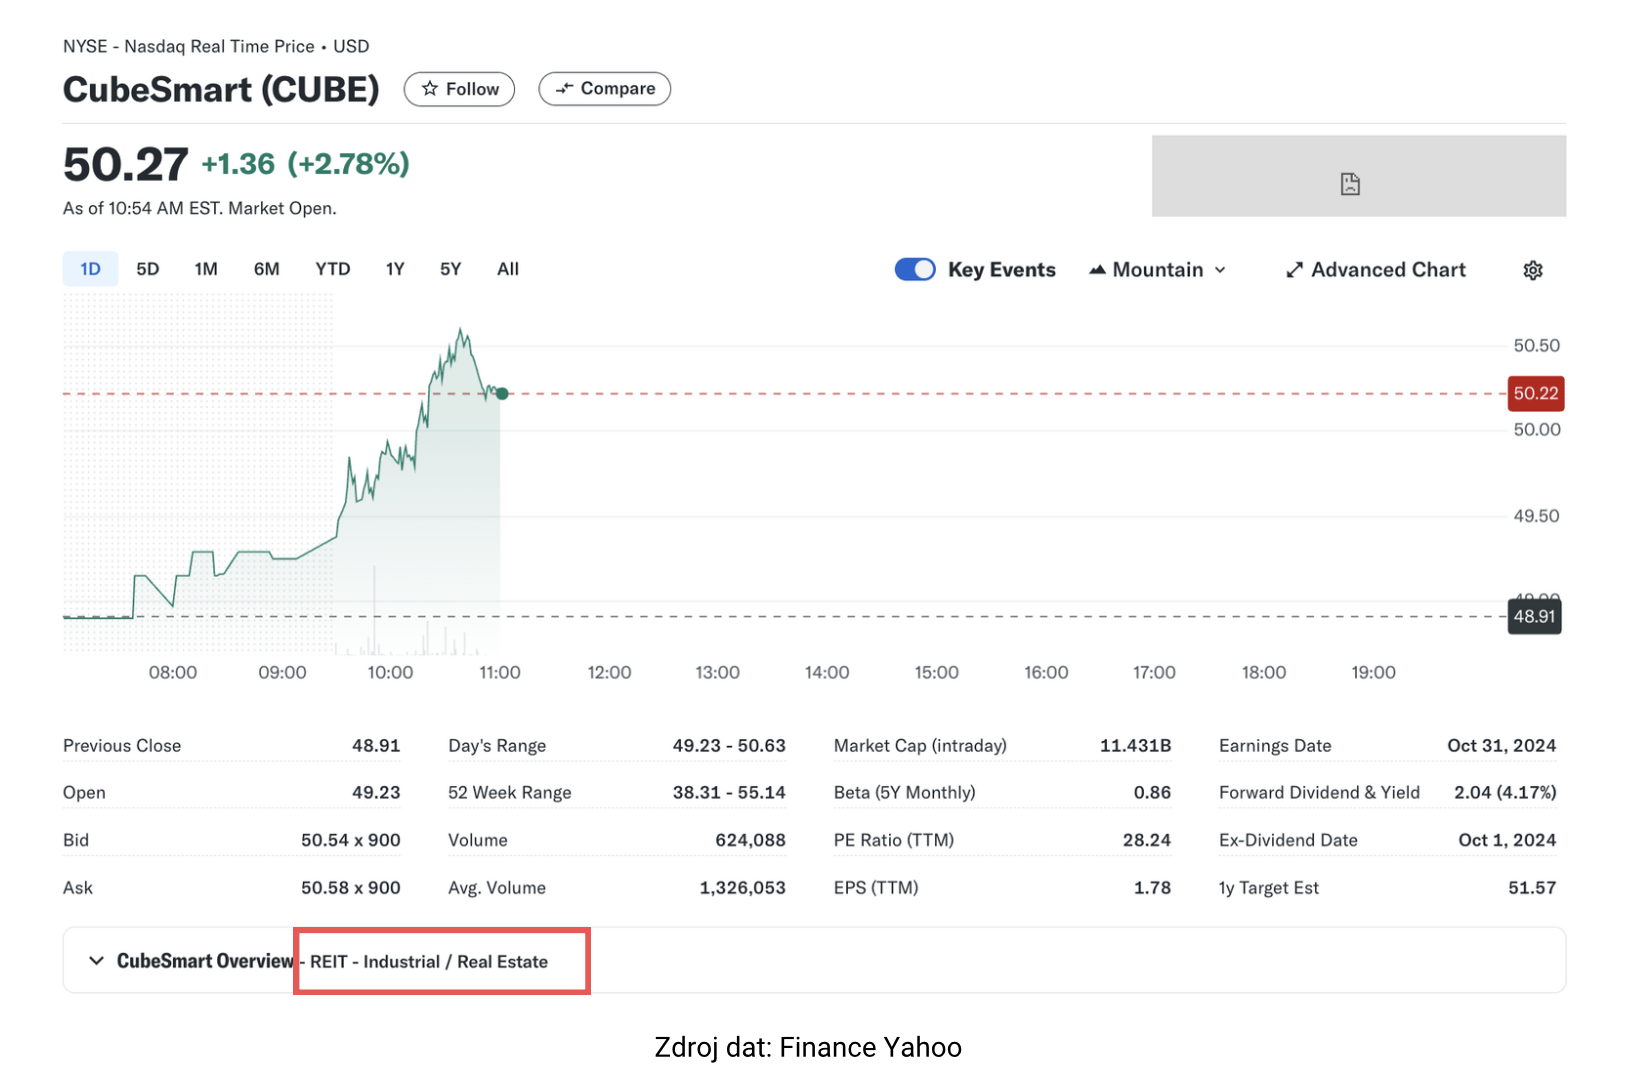This screenshot has width=1626, height=1092.
Task: Click the PE Ratio value 28.24
Action: (x=1147, y=840)
